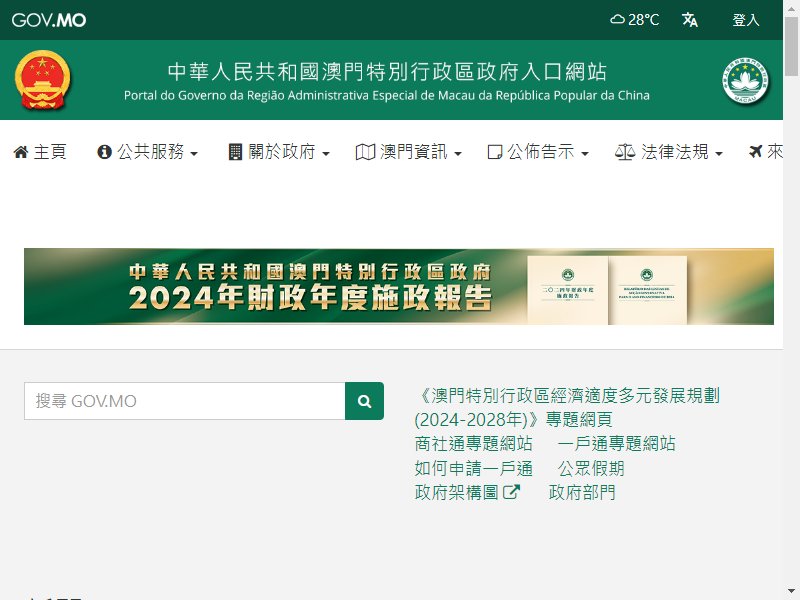Click the vertical scrollbar thumb
This screenshot has height=600, width=800.
pos(792,46)
